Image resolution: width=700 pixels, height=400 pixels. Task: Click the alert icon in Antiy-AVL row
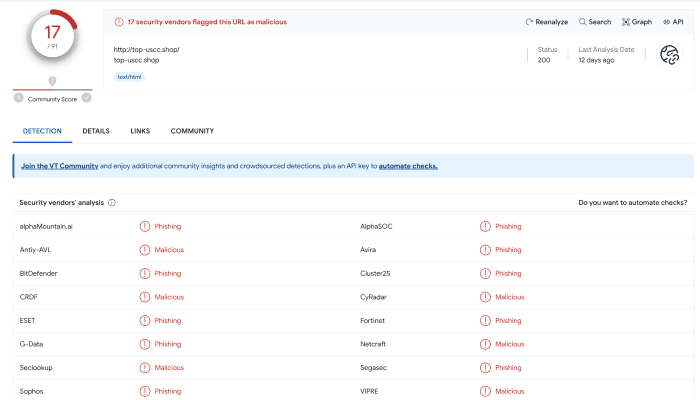[145, 250]
